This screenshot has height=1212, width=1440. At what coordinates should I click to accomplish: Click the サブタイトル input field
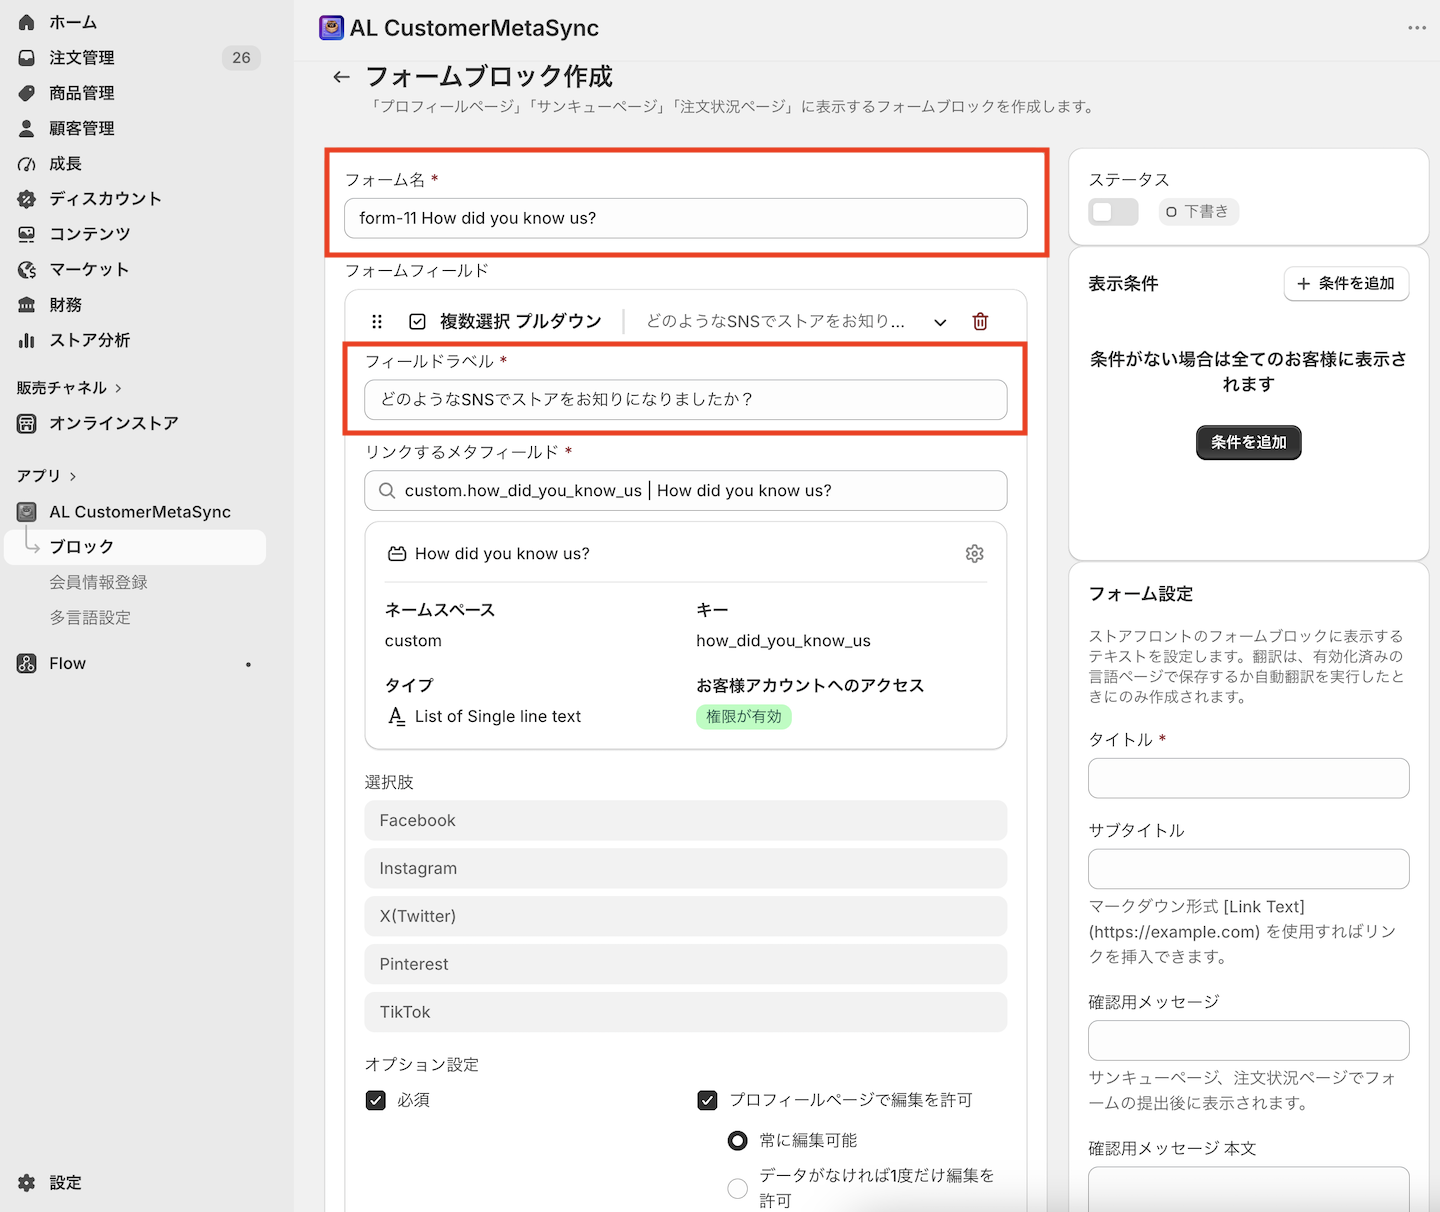(x=1248, y=869)
